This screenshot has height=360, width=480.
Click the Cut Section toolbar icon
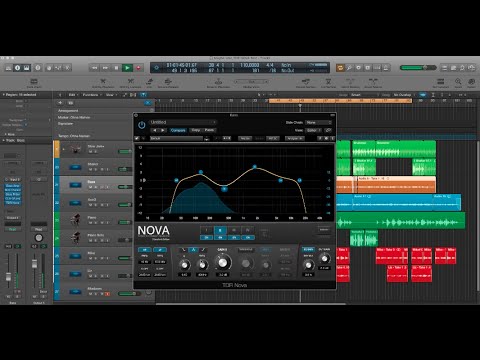[328, 83]
